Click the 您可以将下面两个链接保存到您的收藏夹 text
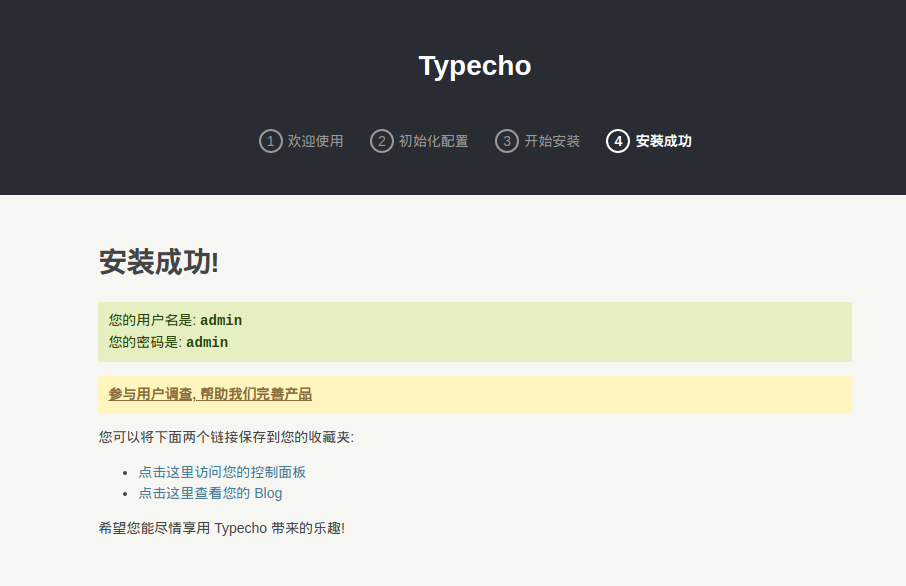The width and height of the screenshot is (906, 586). [226, 437]
